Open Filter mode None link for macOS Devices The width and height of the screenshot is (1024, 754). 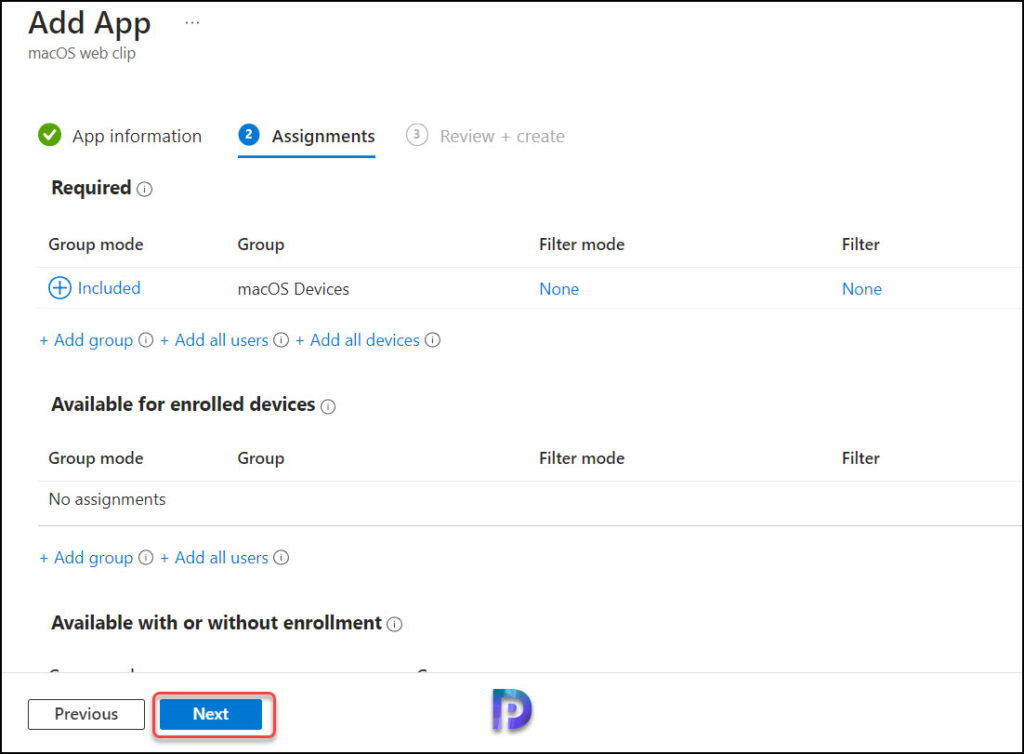tap(559, 289)
